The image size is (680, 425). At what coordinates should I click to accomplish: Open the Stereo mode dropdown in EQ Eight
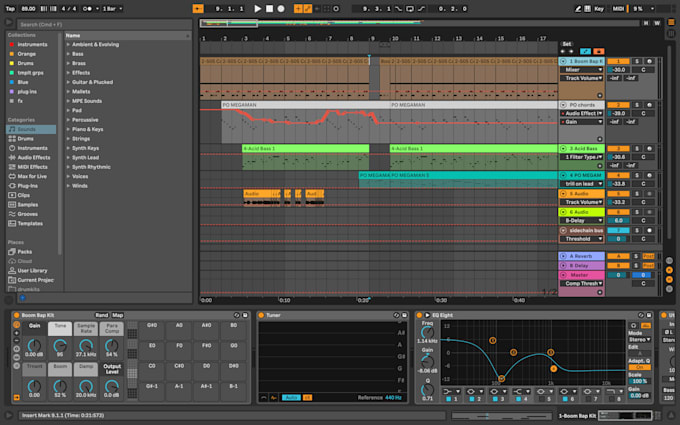pos(640,340)
